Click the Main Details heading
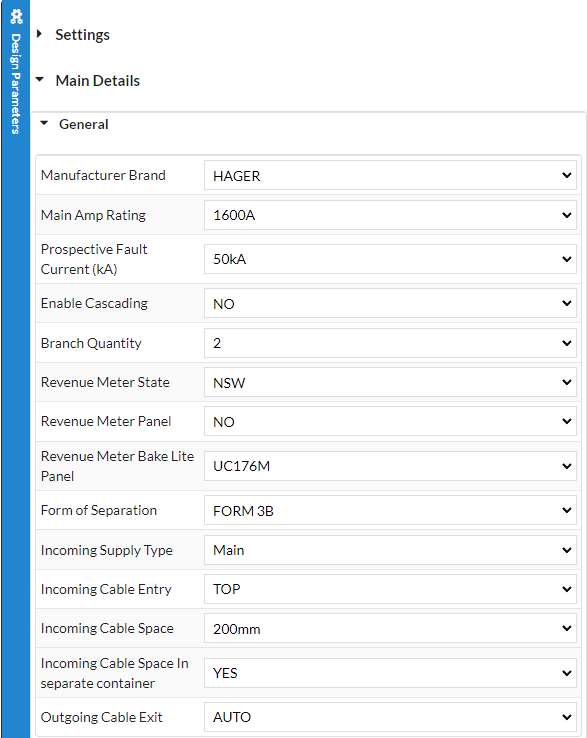This screenshot has height=738, width=587. click(97, 80)
